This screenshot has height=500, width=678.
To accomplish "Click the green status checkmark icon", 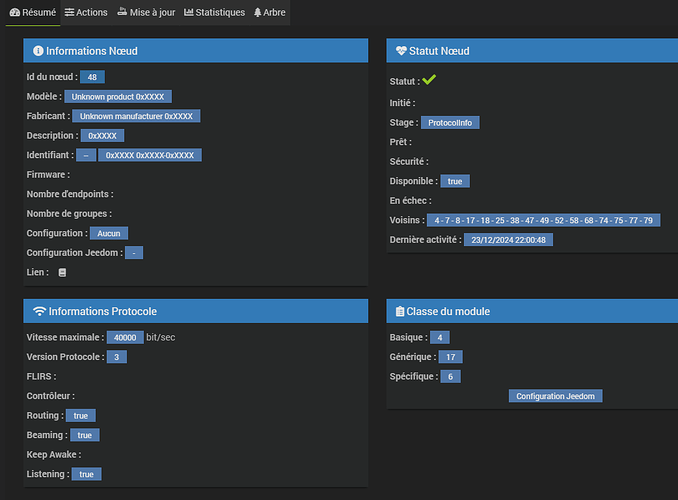I will (x=429, y=80).
